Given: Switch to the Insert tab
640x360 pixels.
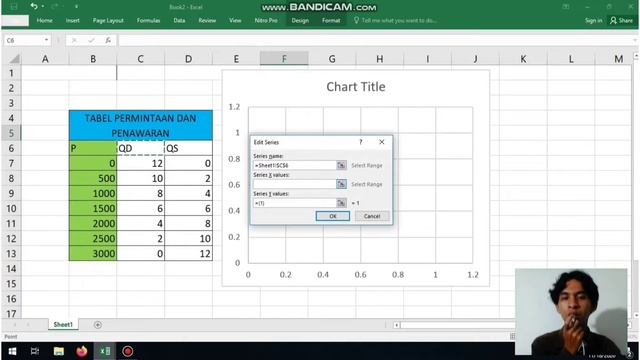Looking at the screenshot, I should pos(73,20).
